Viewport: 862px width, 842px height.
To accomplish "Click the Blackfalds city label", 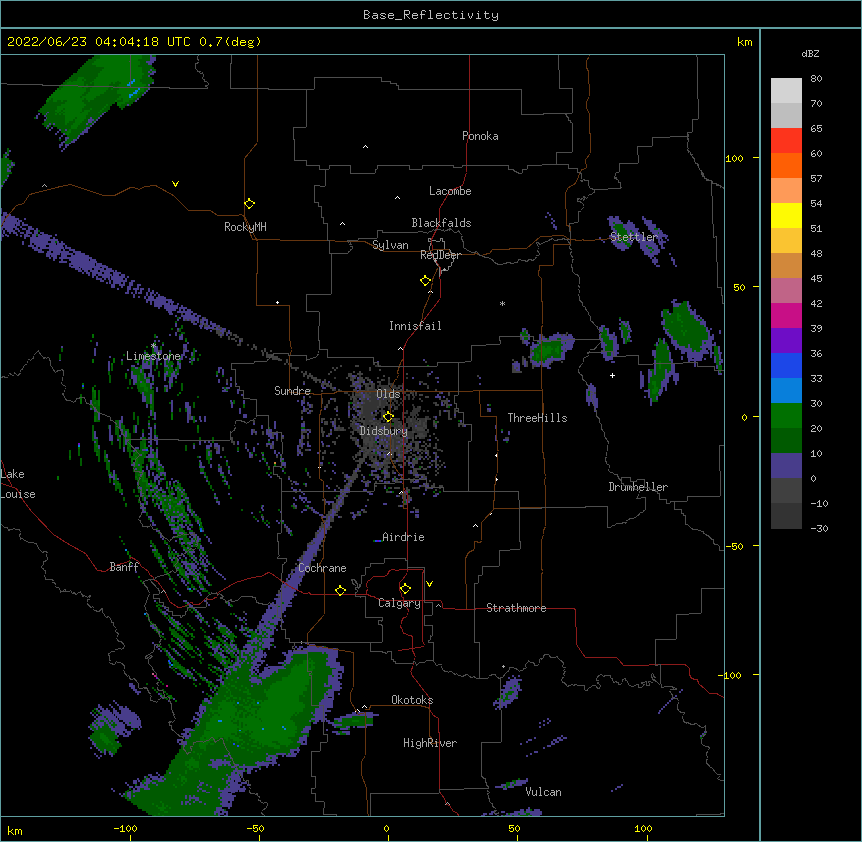I will (441, 223).
